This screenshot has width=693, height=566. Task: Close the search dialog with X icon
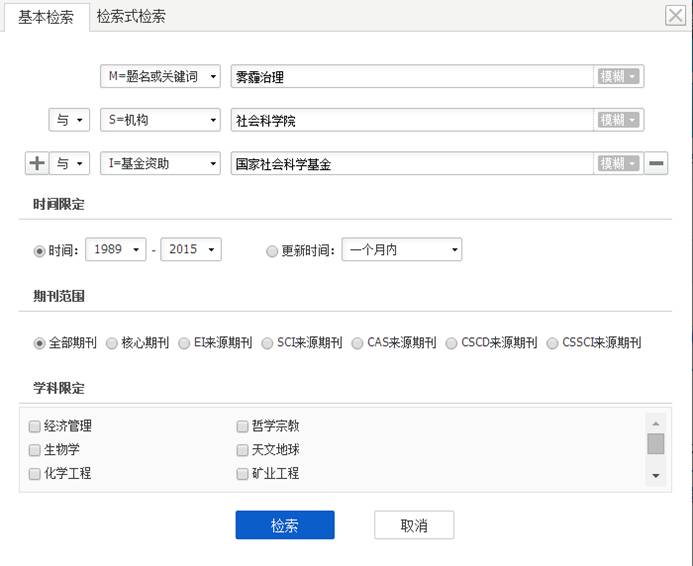pos(675,15)
